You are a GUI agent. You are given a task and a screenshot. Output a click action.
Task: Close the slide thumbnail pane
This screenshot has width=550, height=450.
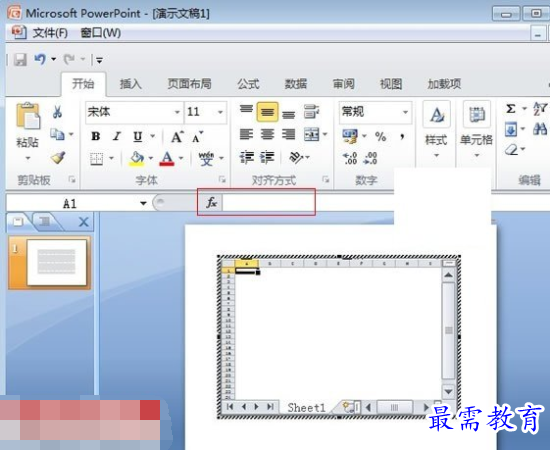click(x=83, y=222)
